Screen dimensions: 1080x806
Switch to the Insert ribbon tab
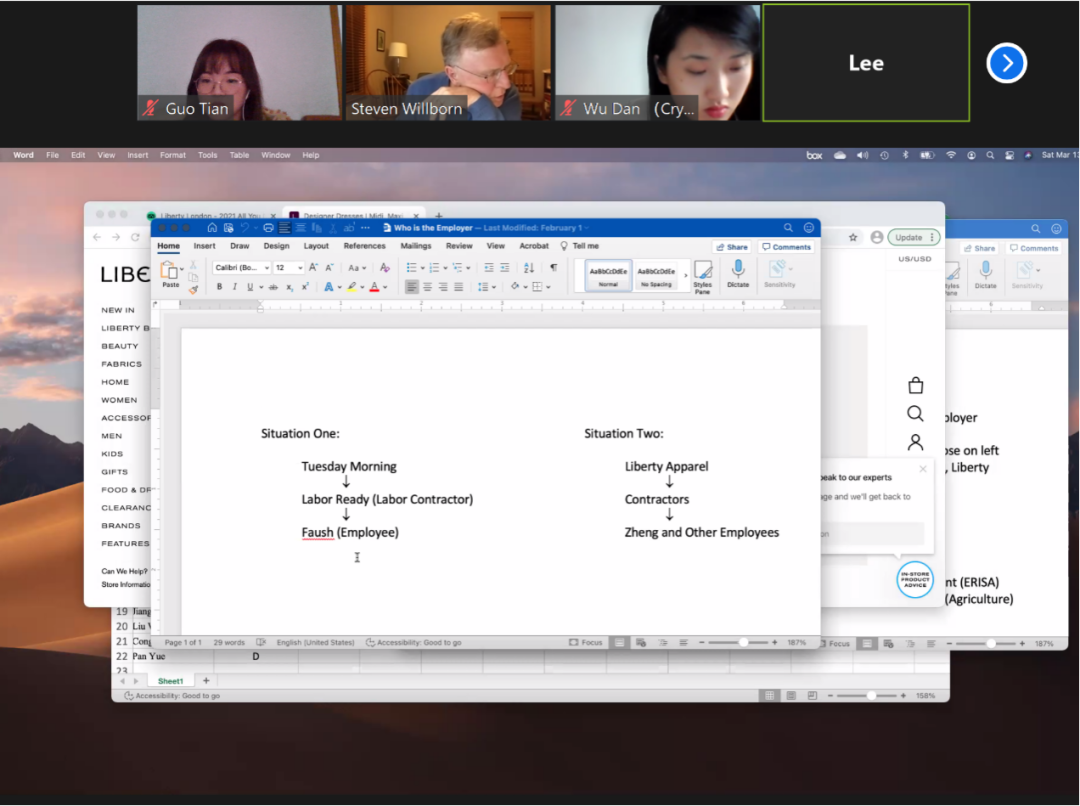point(205,246)
